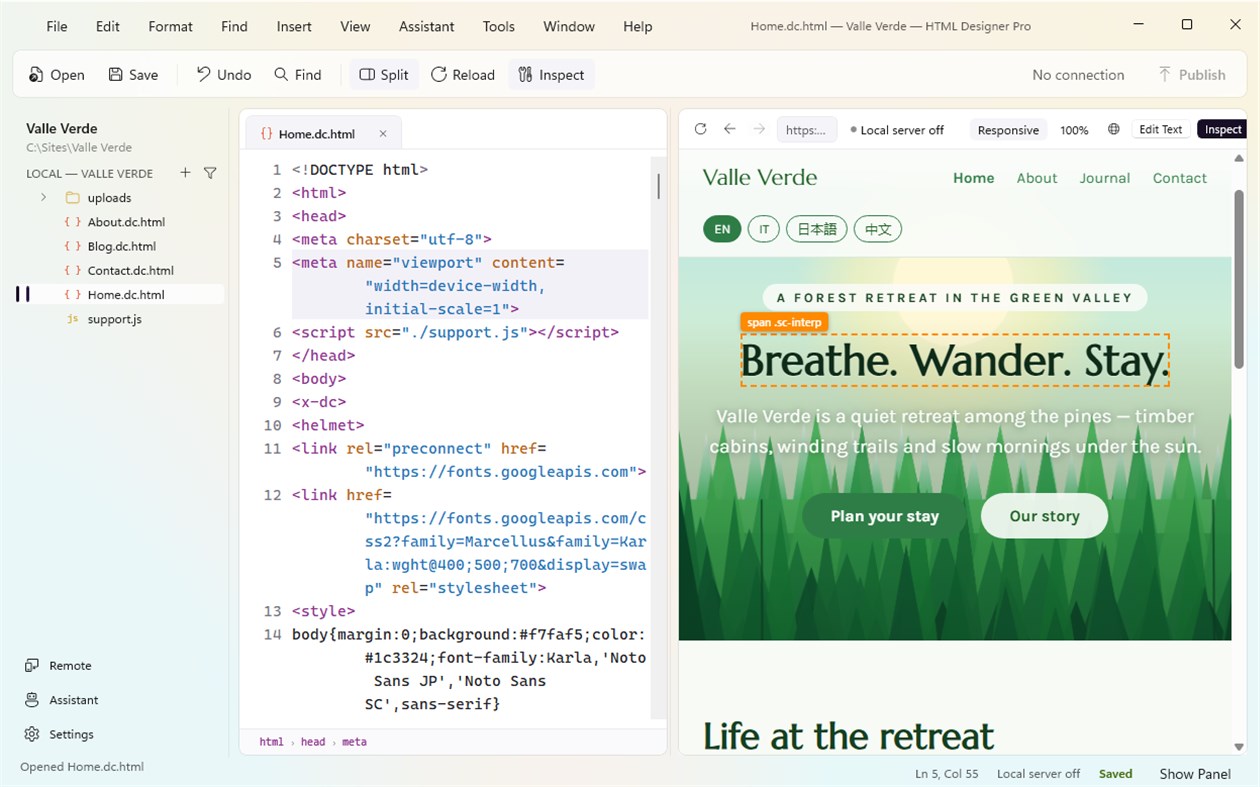Click the preview pane vertical scrollbar thumb

pos(1239,280)
